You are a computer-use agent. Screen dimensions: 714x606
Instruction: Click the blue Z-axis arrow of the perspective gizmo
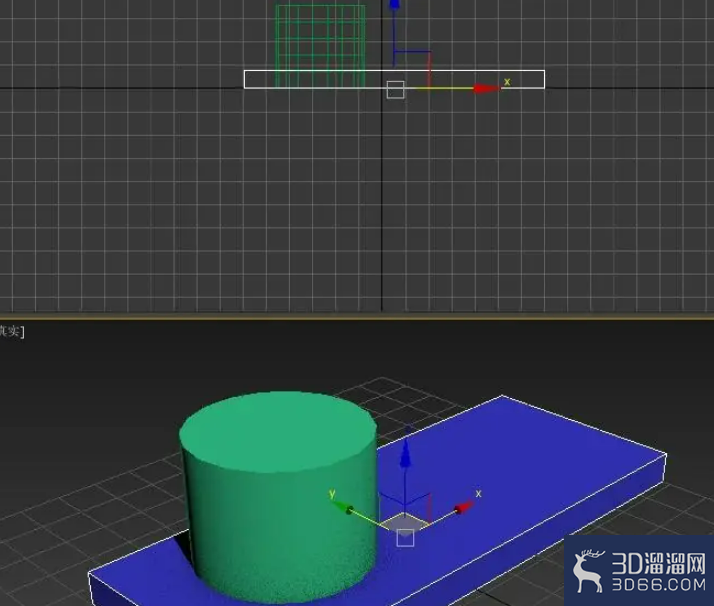coord(405,453)
